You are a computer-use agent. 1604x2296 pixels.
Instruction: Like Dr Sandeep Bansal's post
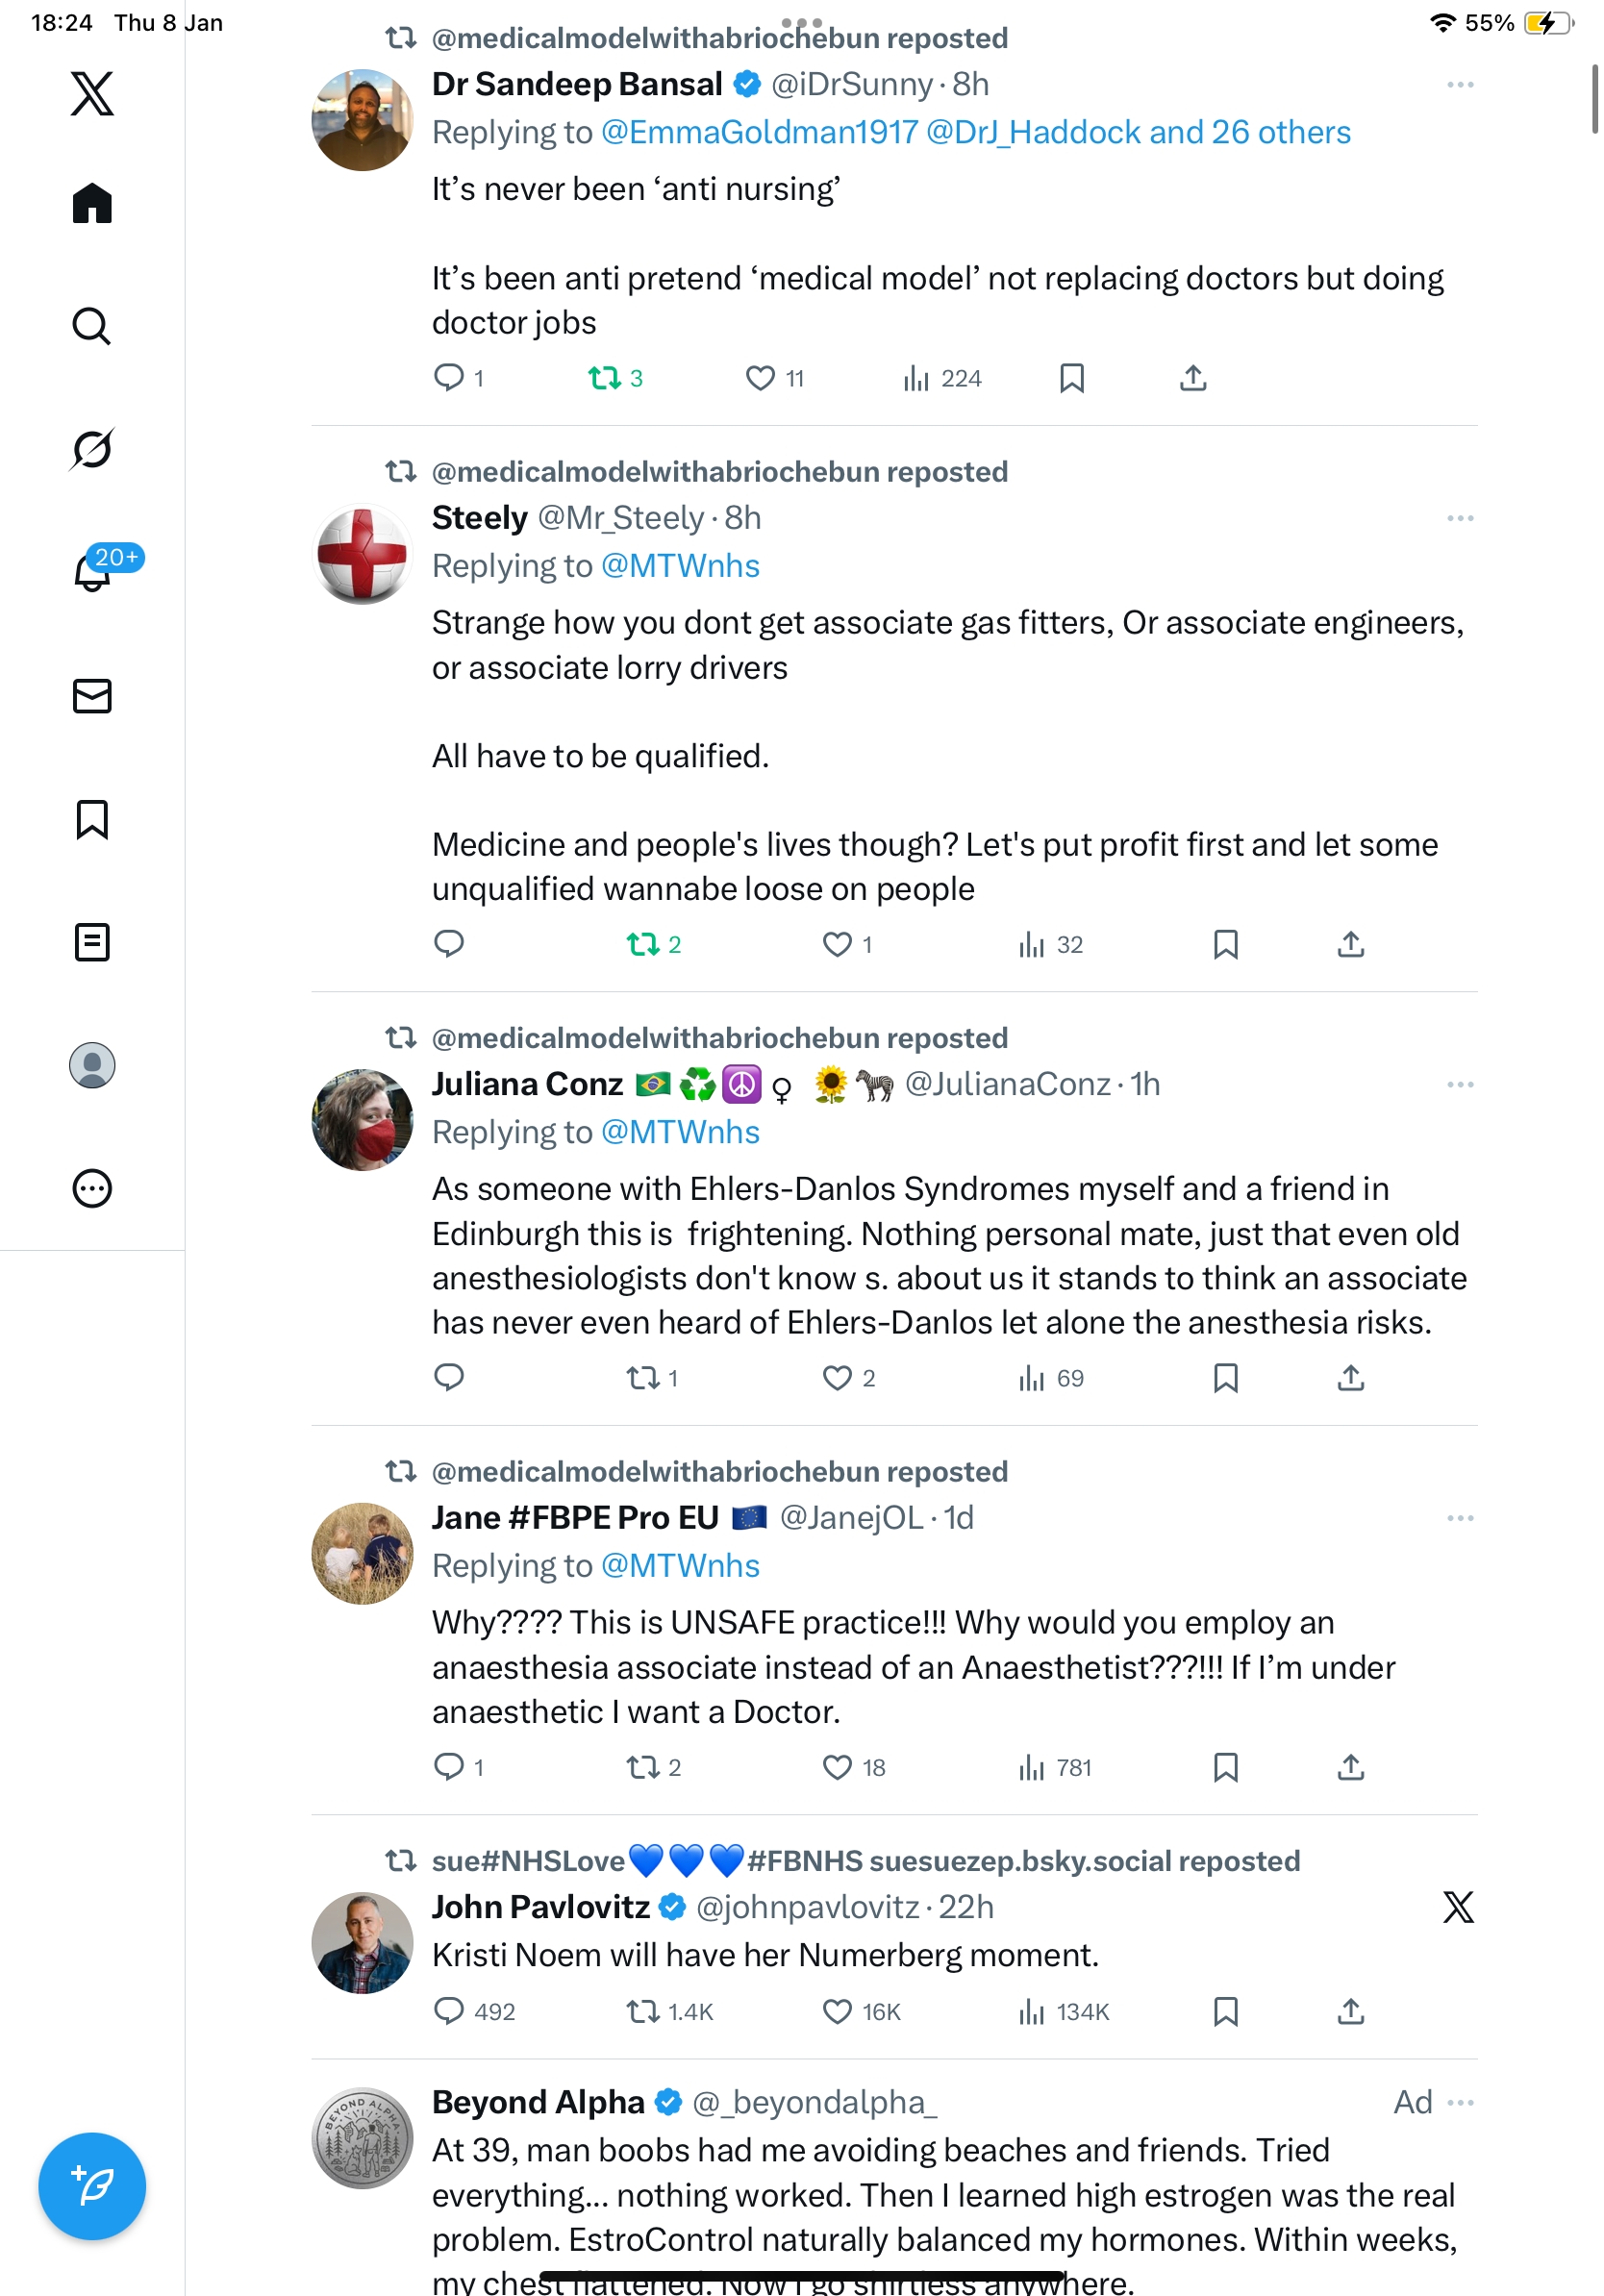pos(761,378)
